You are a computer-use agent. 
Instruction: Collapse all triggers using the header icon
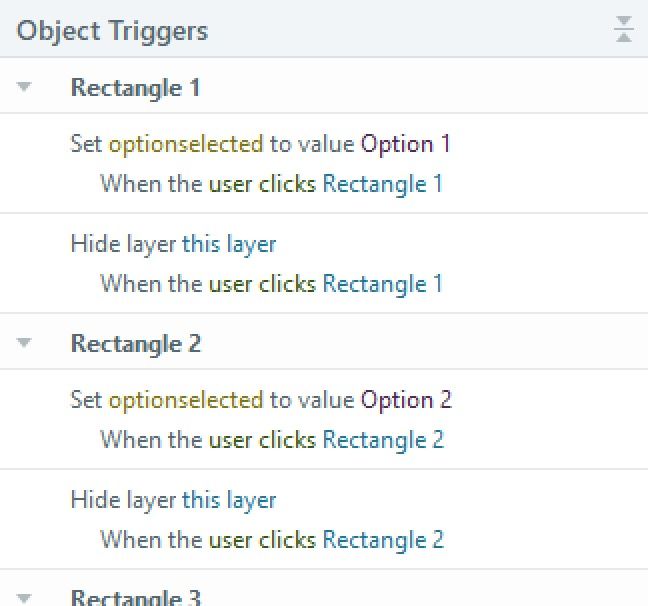[624, 30]
